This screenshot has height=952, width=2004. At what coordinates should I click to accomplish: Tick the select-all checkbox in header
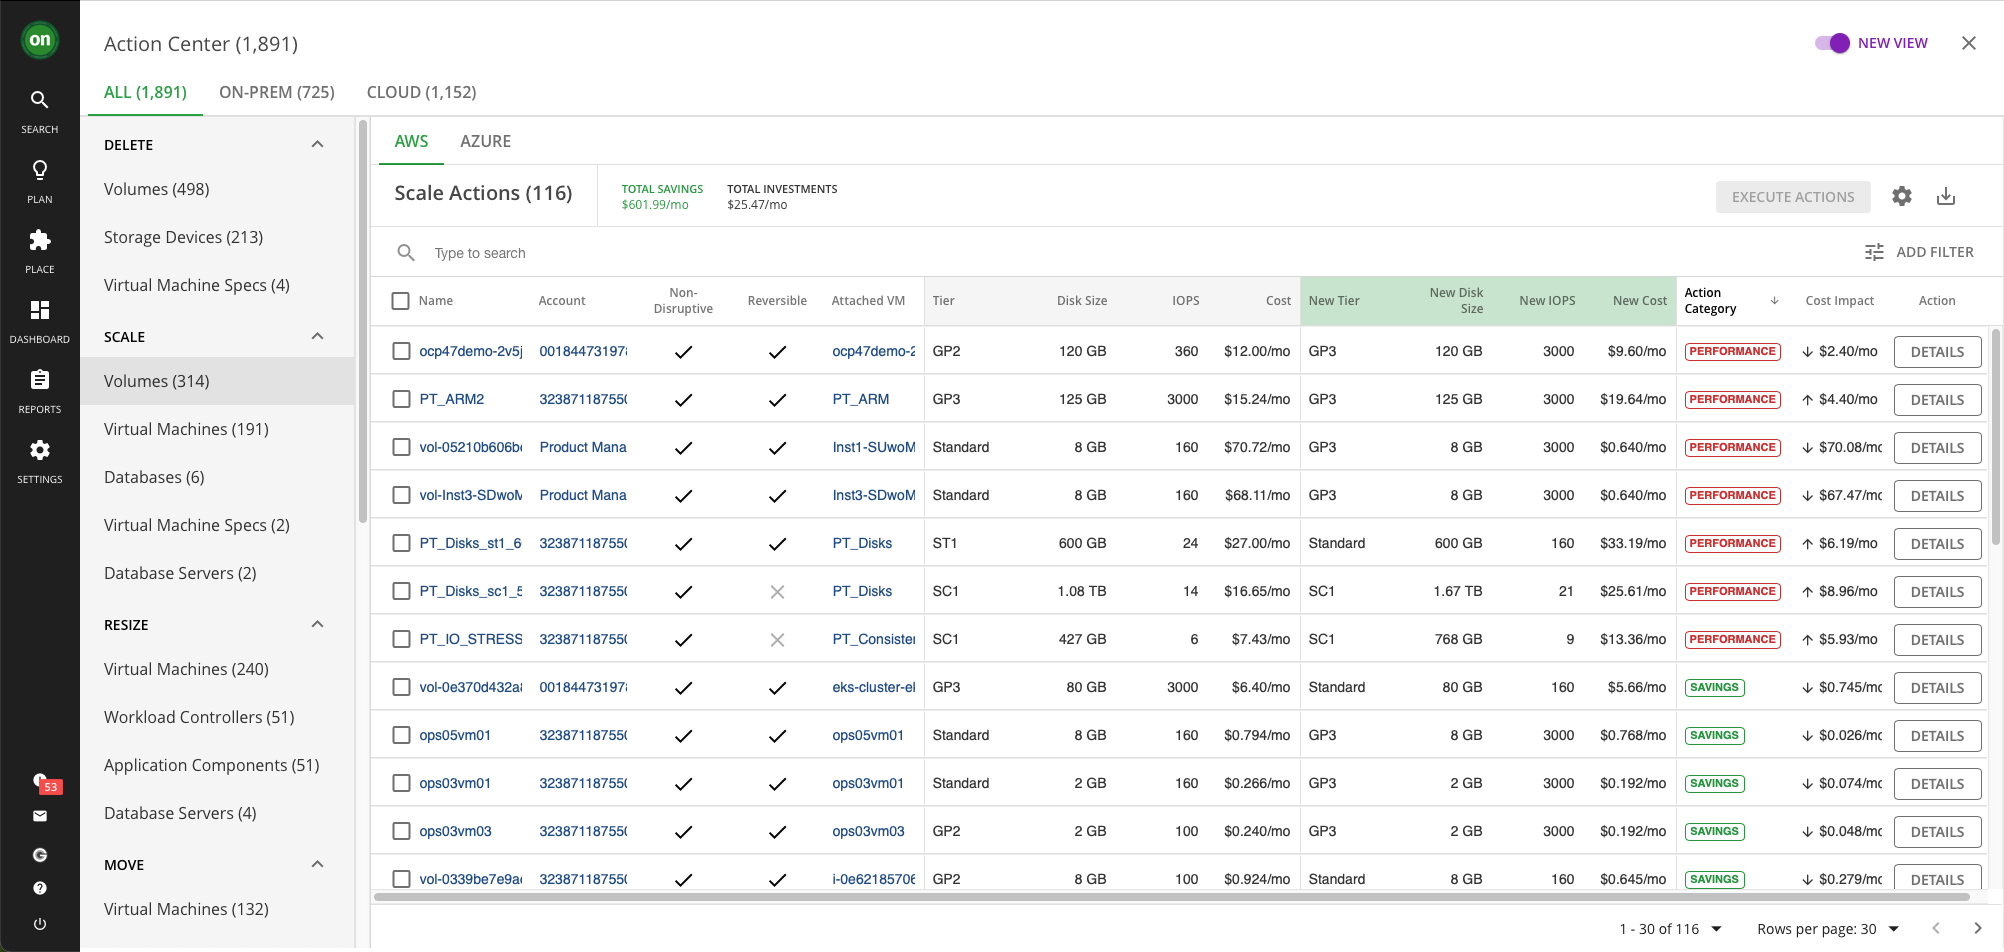401,301
